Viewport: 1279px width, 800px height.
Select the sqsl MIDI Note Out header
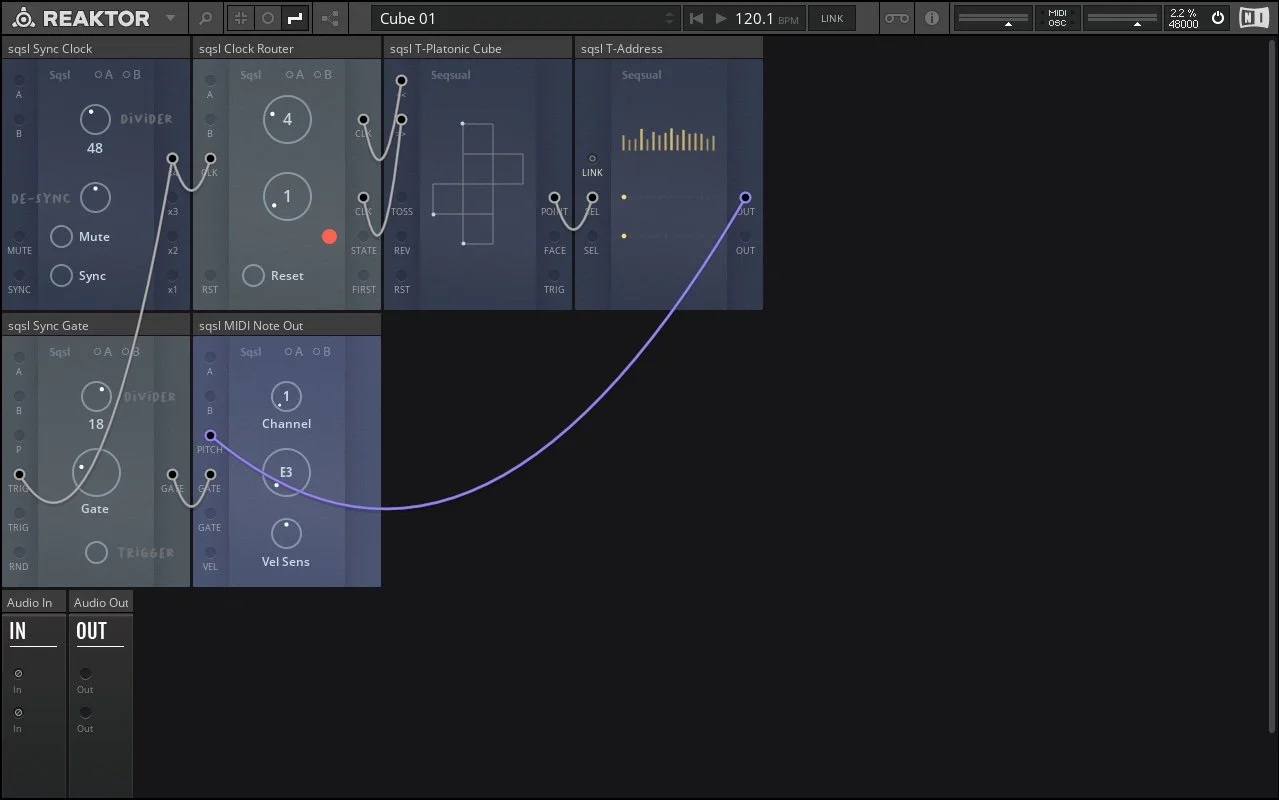pos(287,325)
